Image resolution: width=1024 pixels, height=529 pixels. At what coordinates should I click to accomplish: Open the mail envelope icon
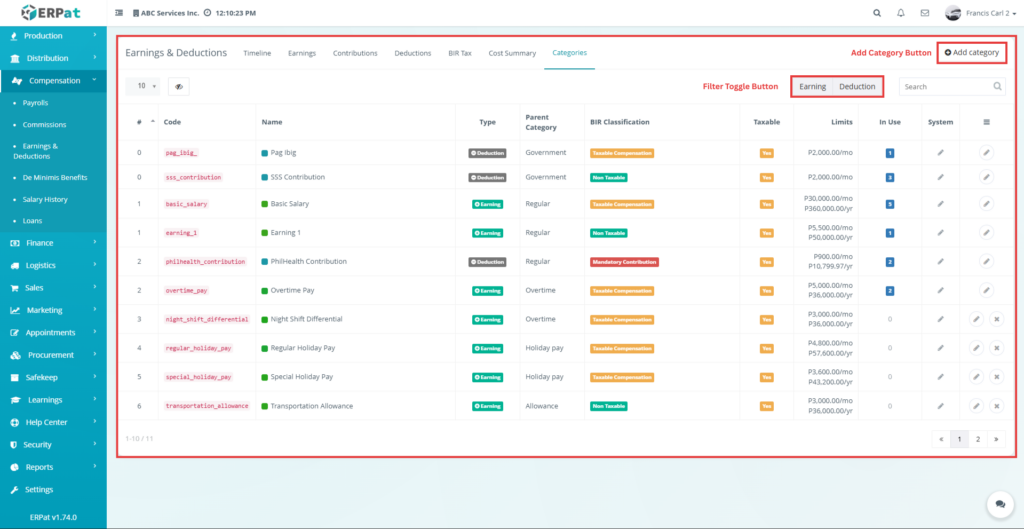pos(925,13)
